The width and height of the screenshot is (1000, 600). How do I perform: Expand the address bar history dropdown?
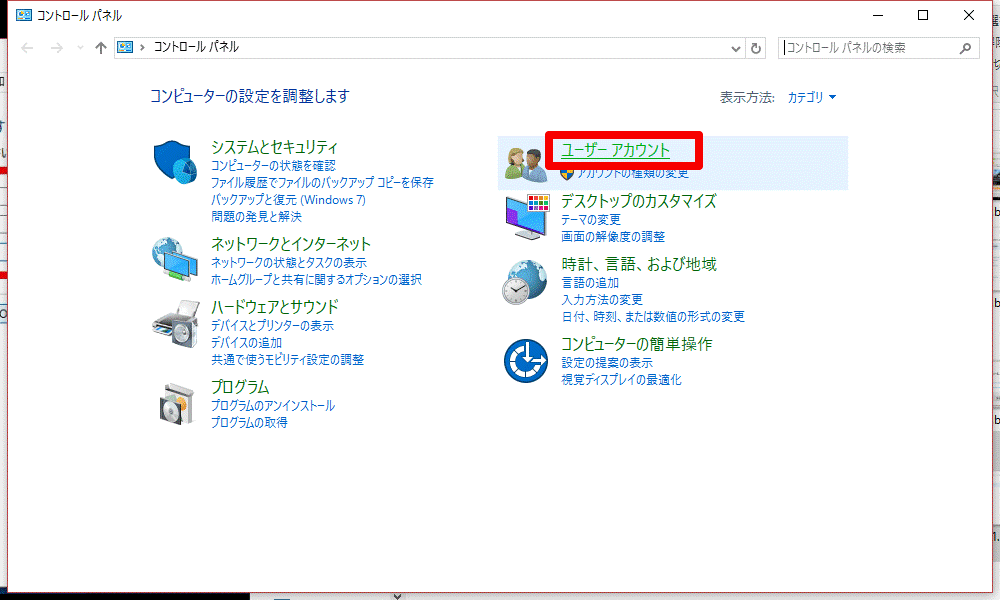click(x=736, y=47)
